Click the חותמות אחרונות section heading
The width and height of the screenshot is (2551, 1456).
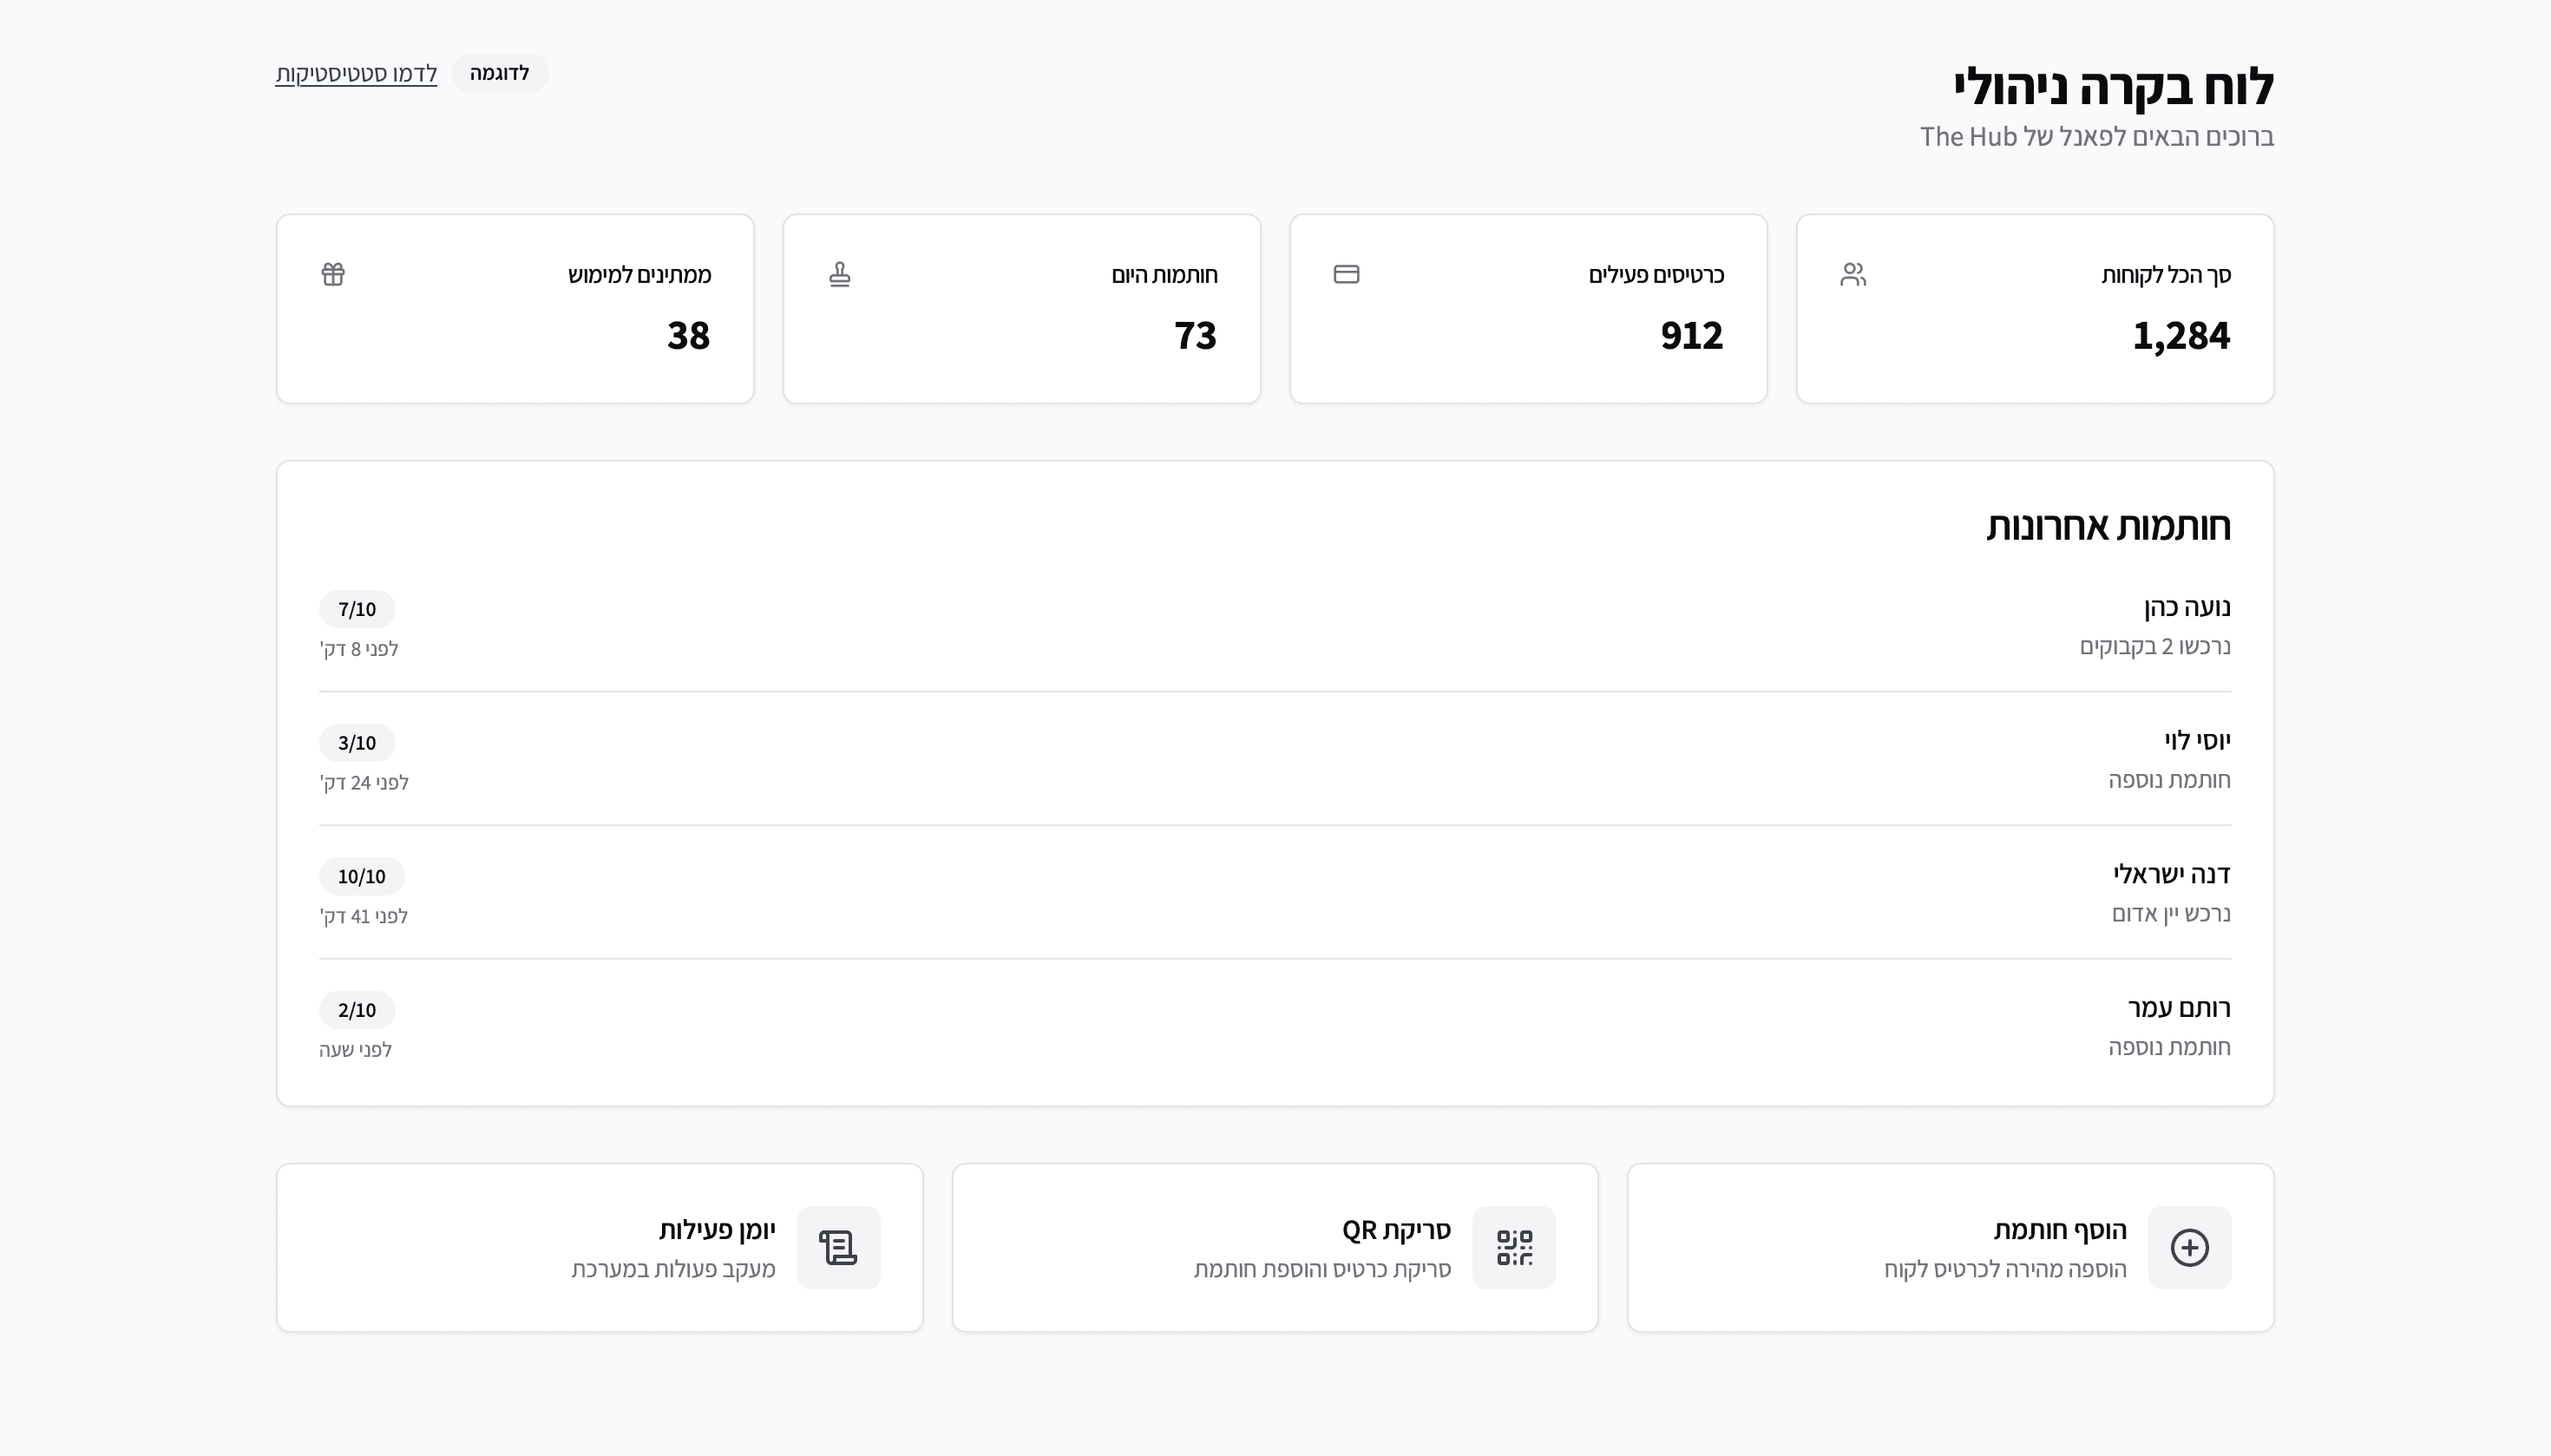pyautogui.click(x=2107, y=527)
